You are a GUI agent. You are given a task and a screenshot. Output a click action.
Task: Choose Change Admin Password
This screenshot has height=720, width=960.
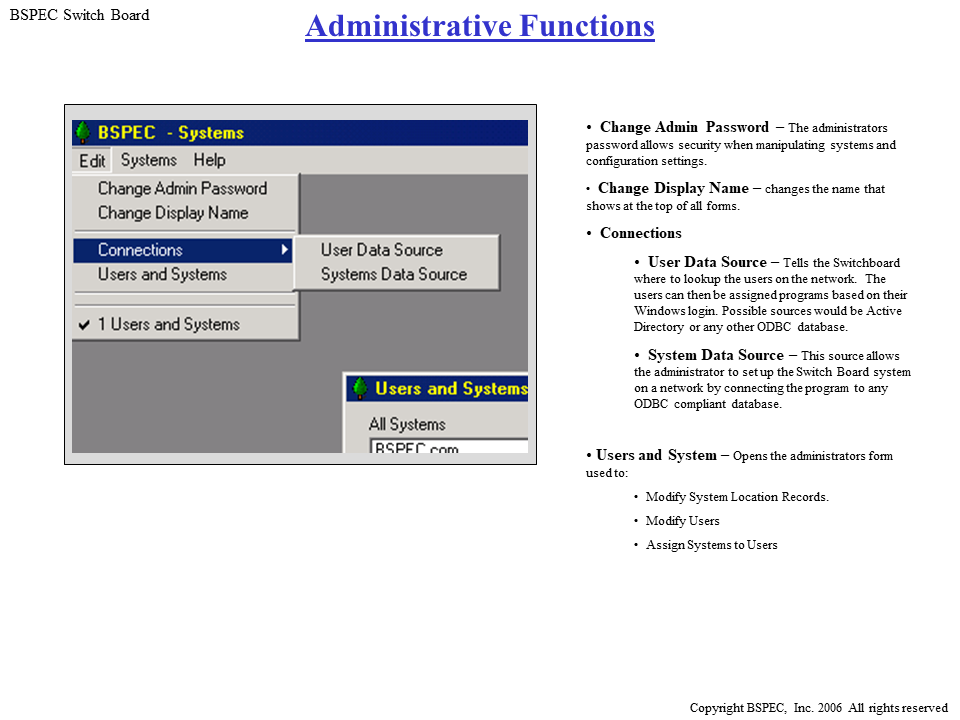click(x=182, y=188)
